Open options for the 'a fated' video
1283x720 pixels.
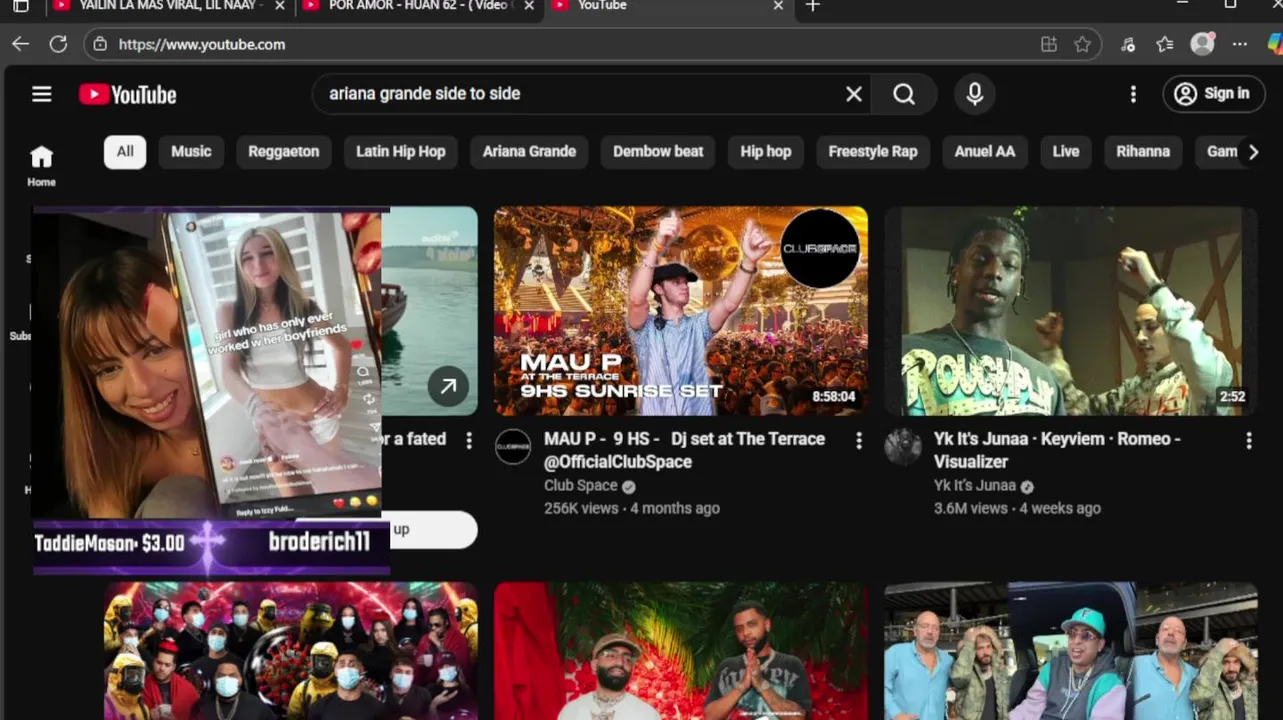[468, 440]
